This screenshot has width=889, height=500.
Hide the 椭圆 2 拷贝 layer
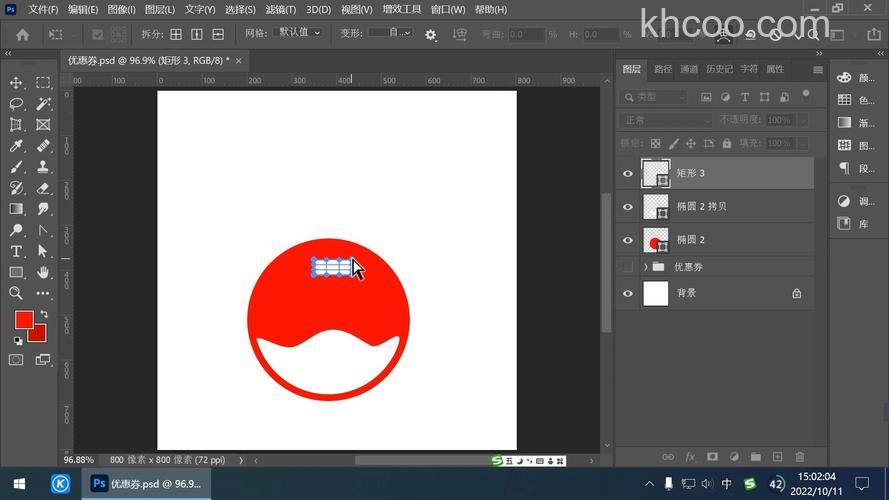click(628, 207)
